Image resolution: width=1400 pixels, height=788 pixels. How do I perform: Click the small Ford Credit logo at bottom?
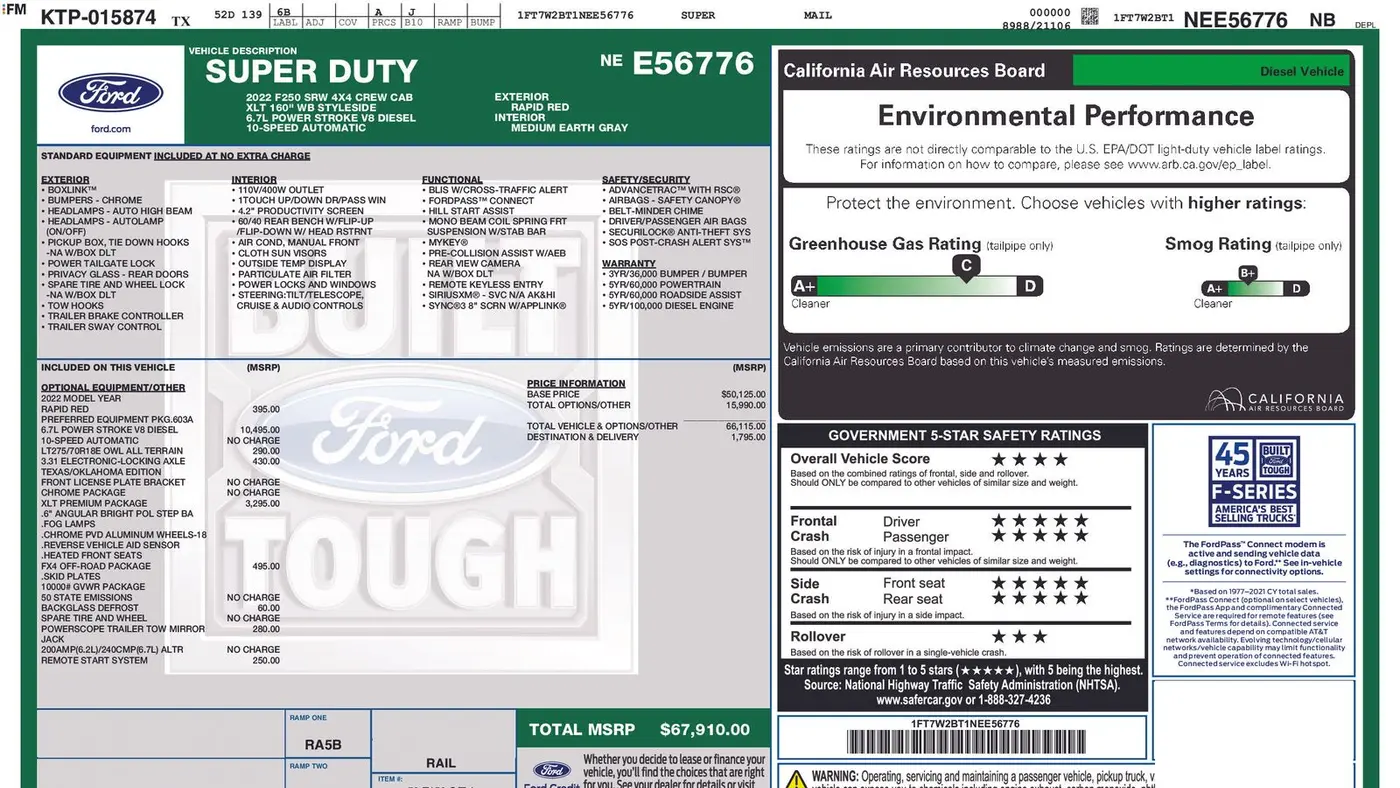551,772
